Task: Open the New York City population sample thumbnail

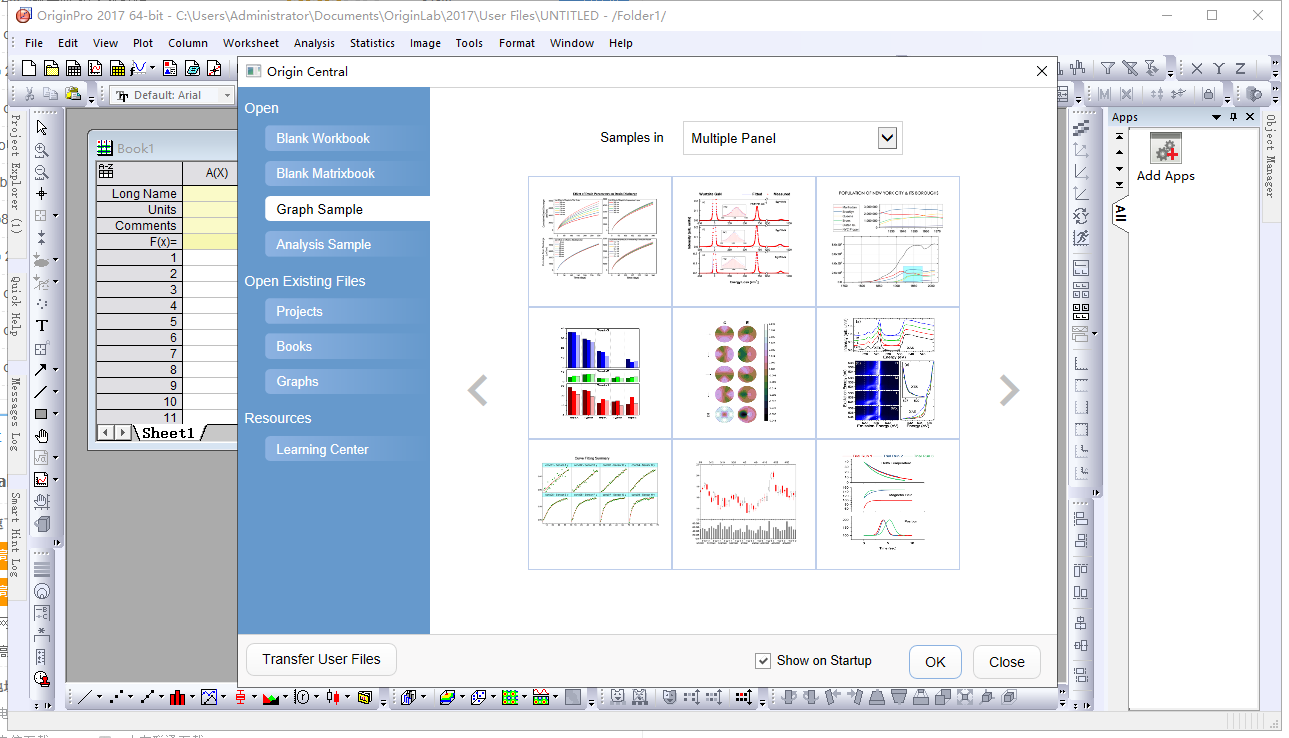Action: point(888,242)
